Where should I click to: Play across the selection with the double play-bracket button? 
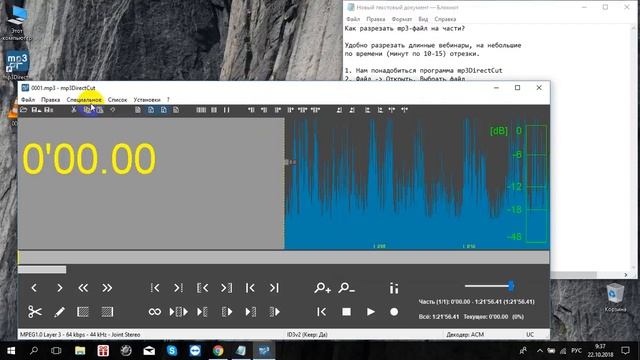tap(178, 312)
